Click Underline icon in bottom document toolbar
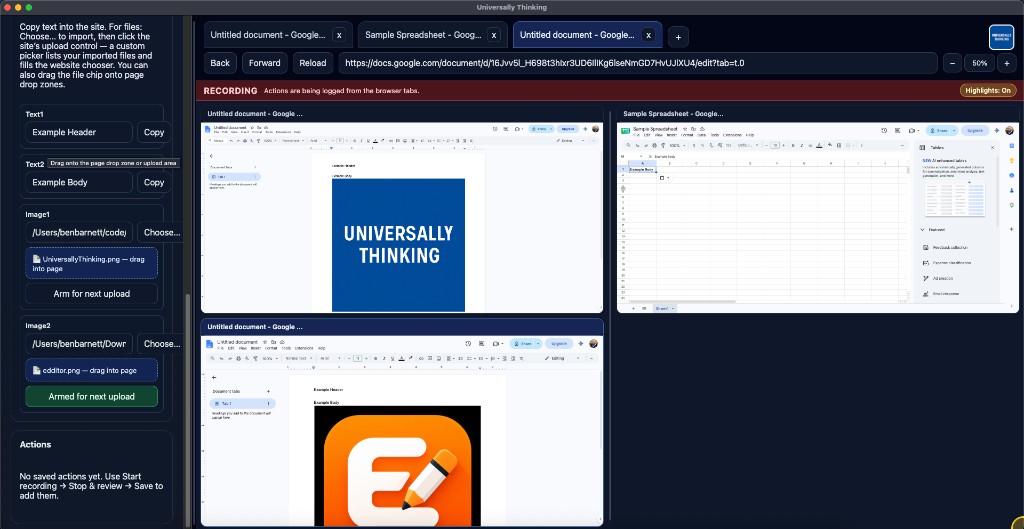 [x=392, y=359]
